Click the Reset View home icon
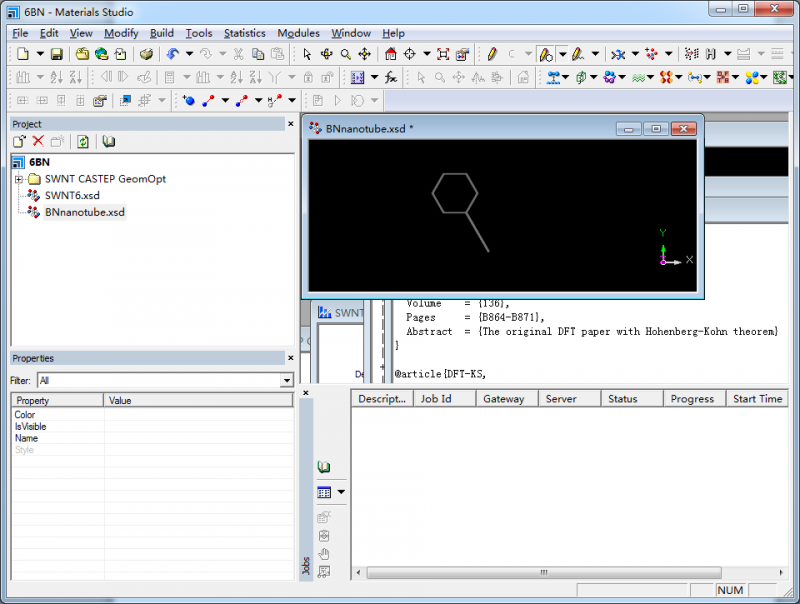This screenshot has width=800, height=604. 390,54
